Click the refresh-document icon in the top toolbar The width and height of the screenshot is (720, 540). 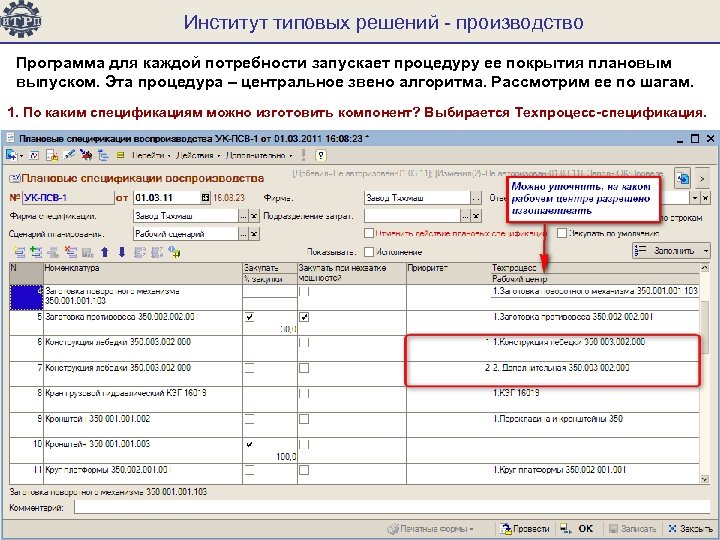coord(34,155)
